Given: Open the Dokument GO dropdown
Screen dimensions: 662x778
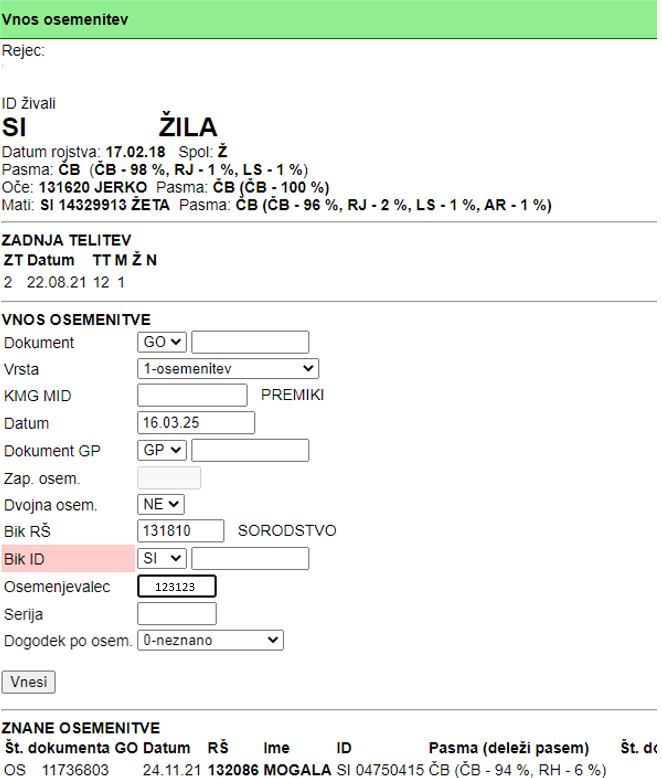Looking at the screenshot, I should (162, 342).
